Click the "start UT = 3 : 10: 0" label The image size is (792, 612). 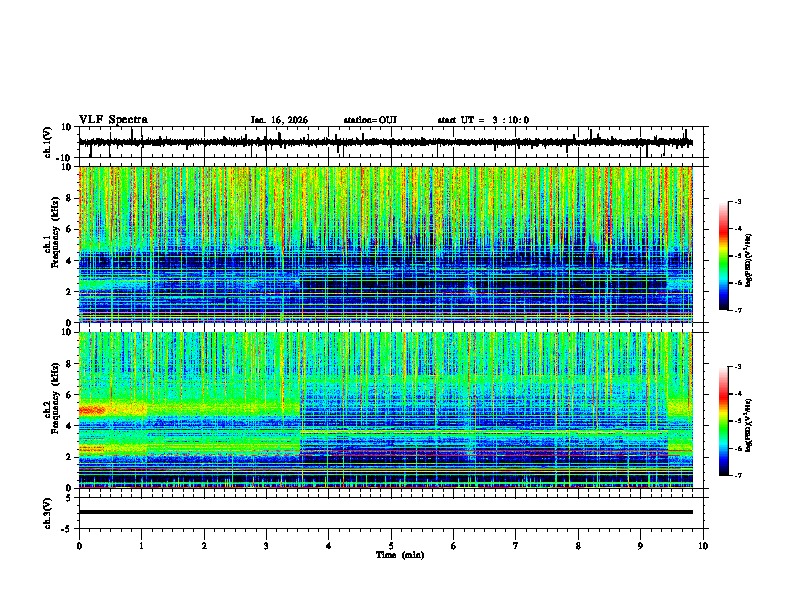point(483,120)
